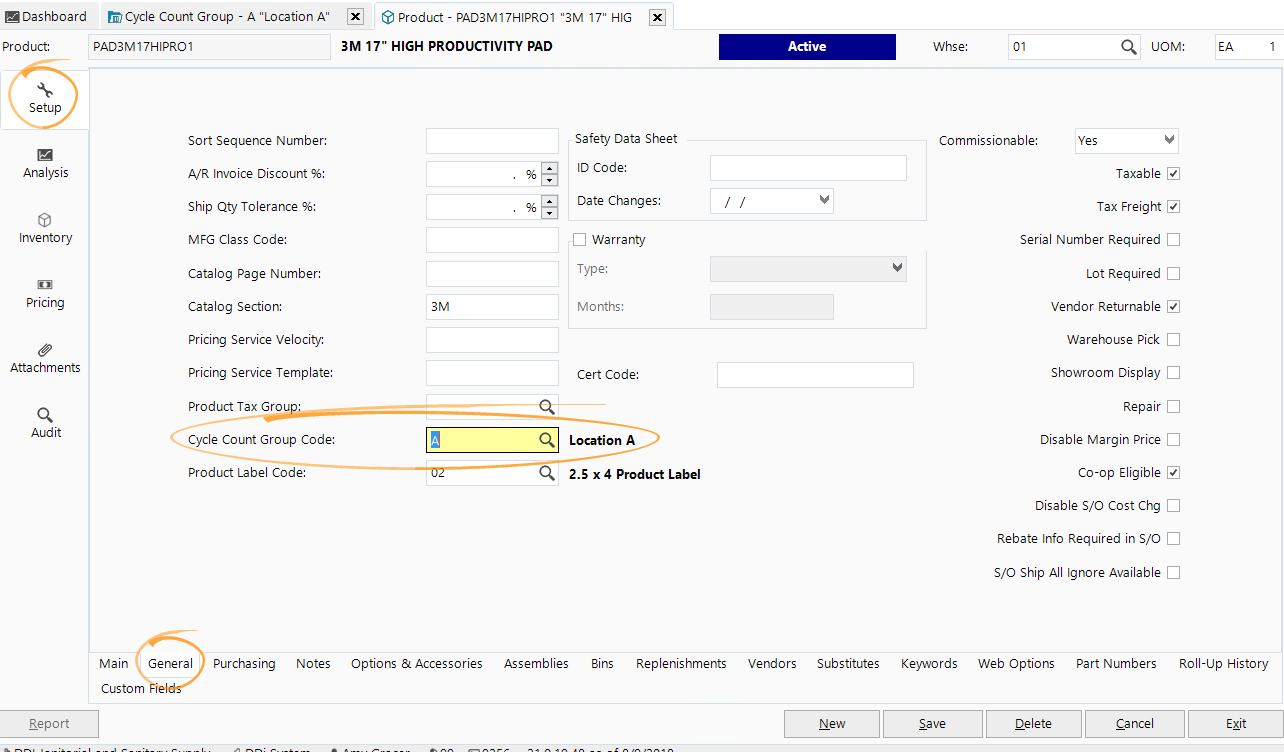
Task: Go to the Pricing section
Action: point(44,293)
